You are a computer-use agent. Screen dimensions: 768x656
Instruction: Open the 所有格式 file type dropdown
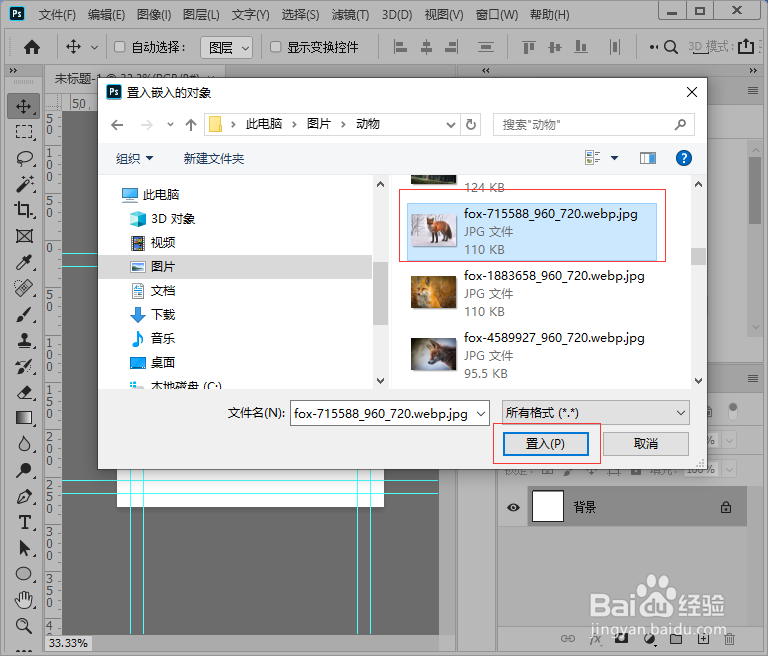[595, 413]
